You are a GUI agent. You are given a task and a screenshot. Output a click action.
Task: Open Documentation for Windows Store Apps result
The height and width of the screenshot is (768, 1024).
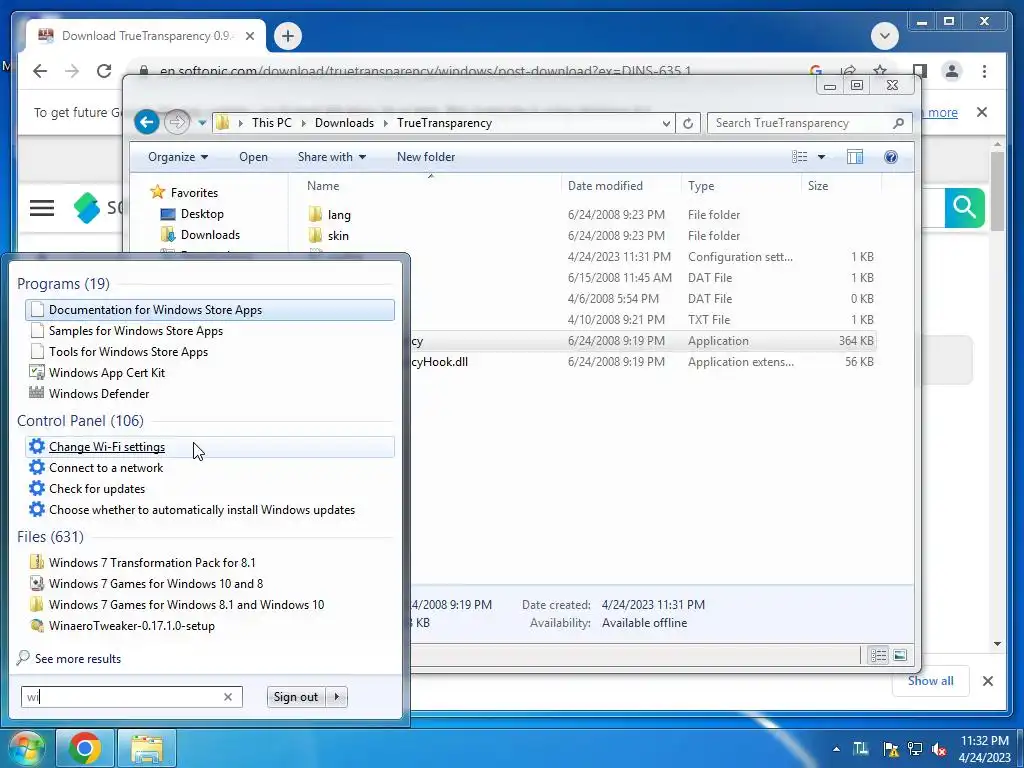coord(210,310)
